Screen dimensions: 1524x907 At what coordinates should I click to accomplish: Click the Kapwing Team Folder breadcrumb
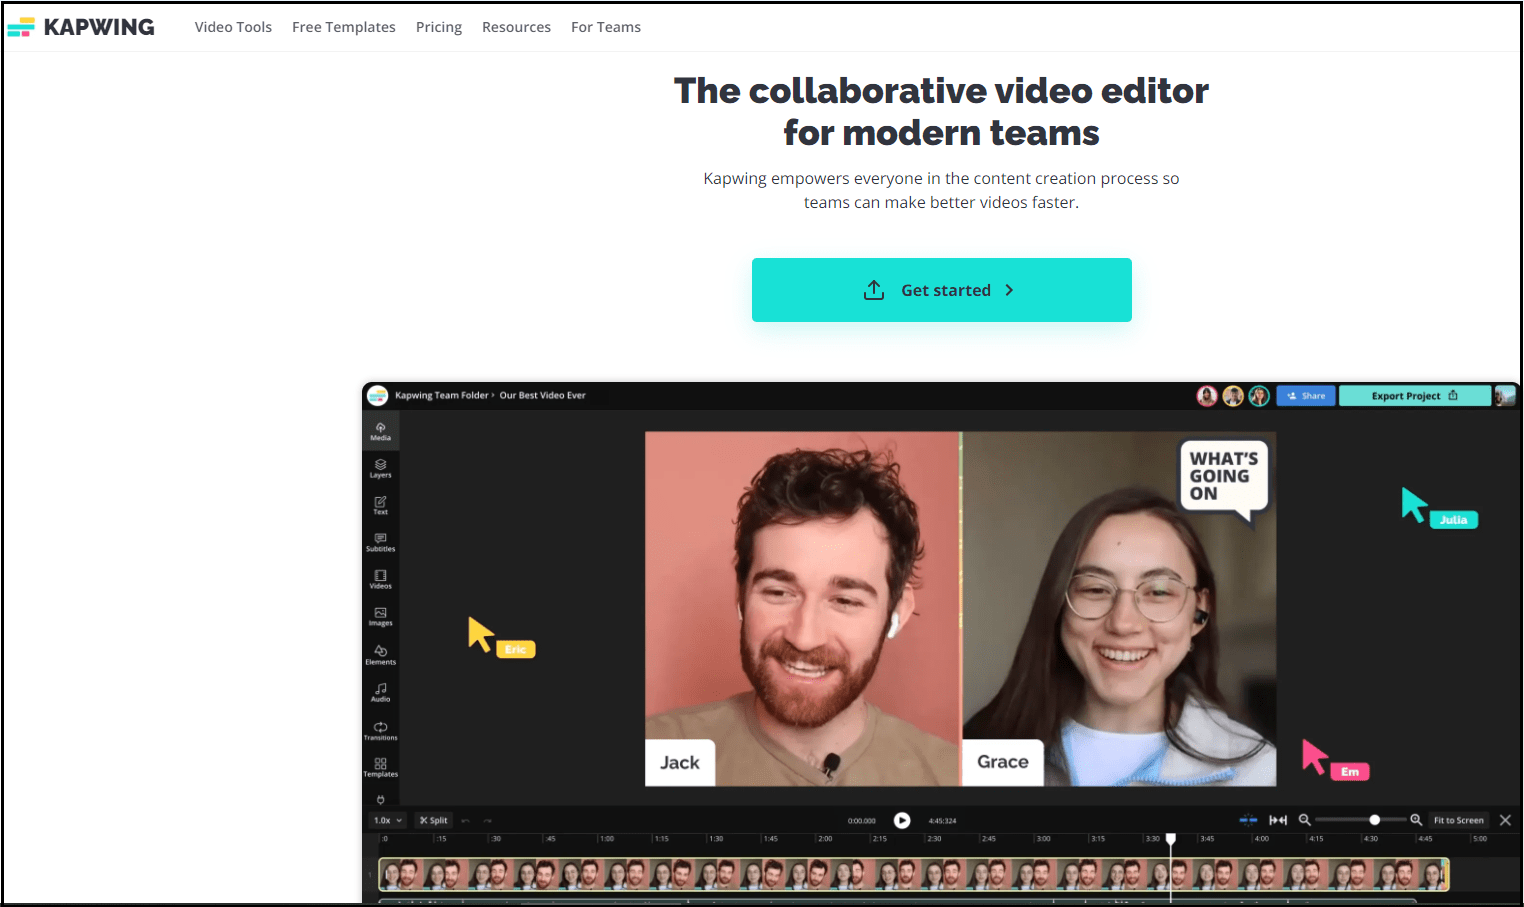(441, 396)
